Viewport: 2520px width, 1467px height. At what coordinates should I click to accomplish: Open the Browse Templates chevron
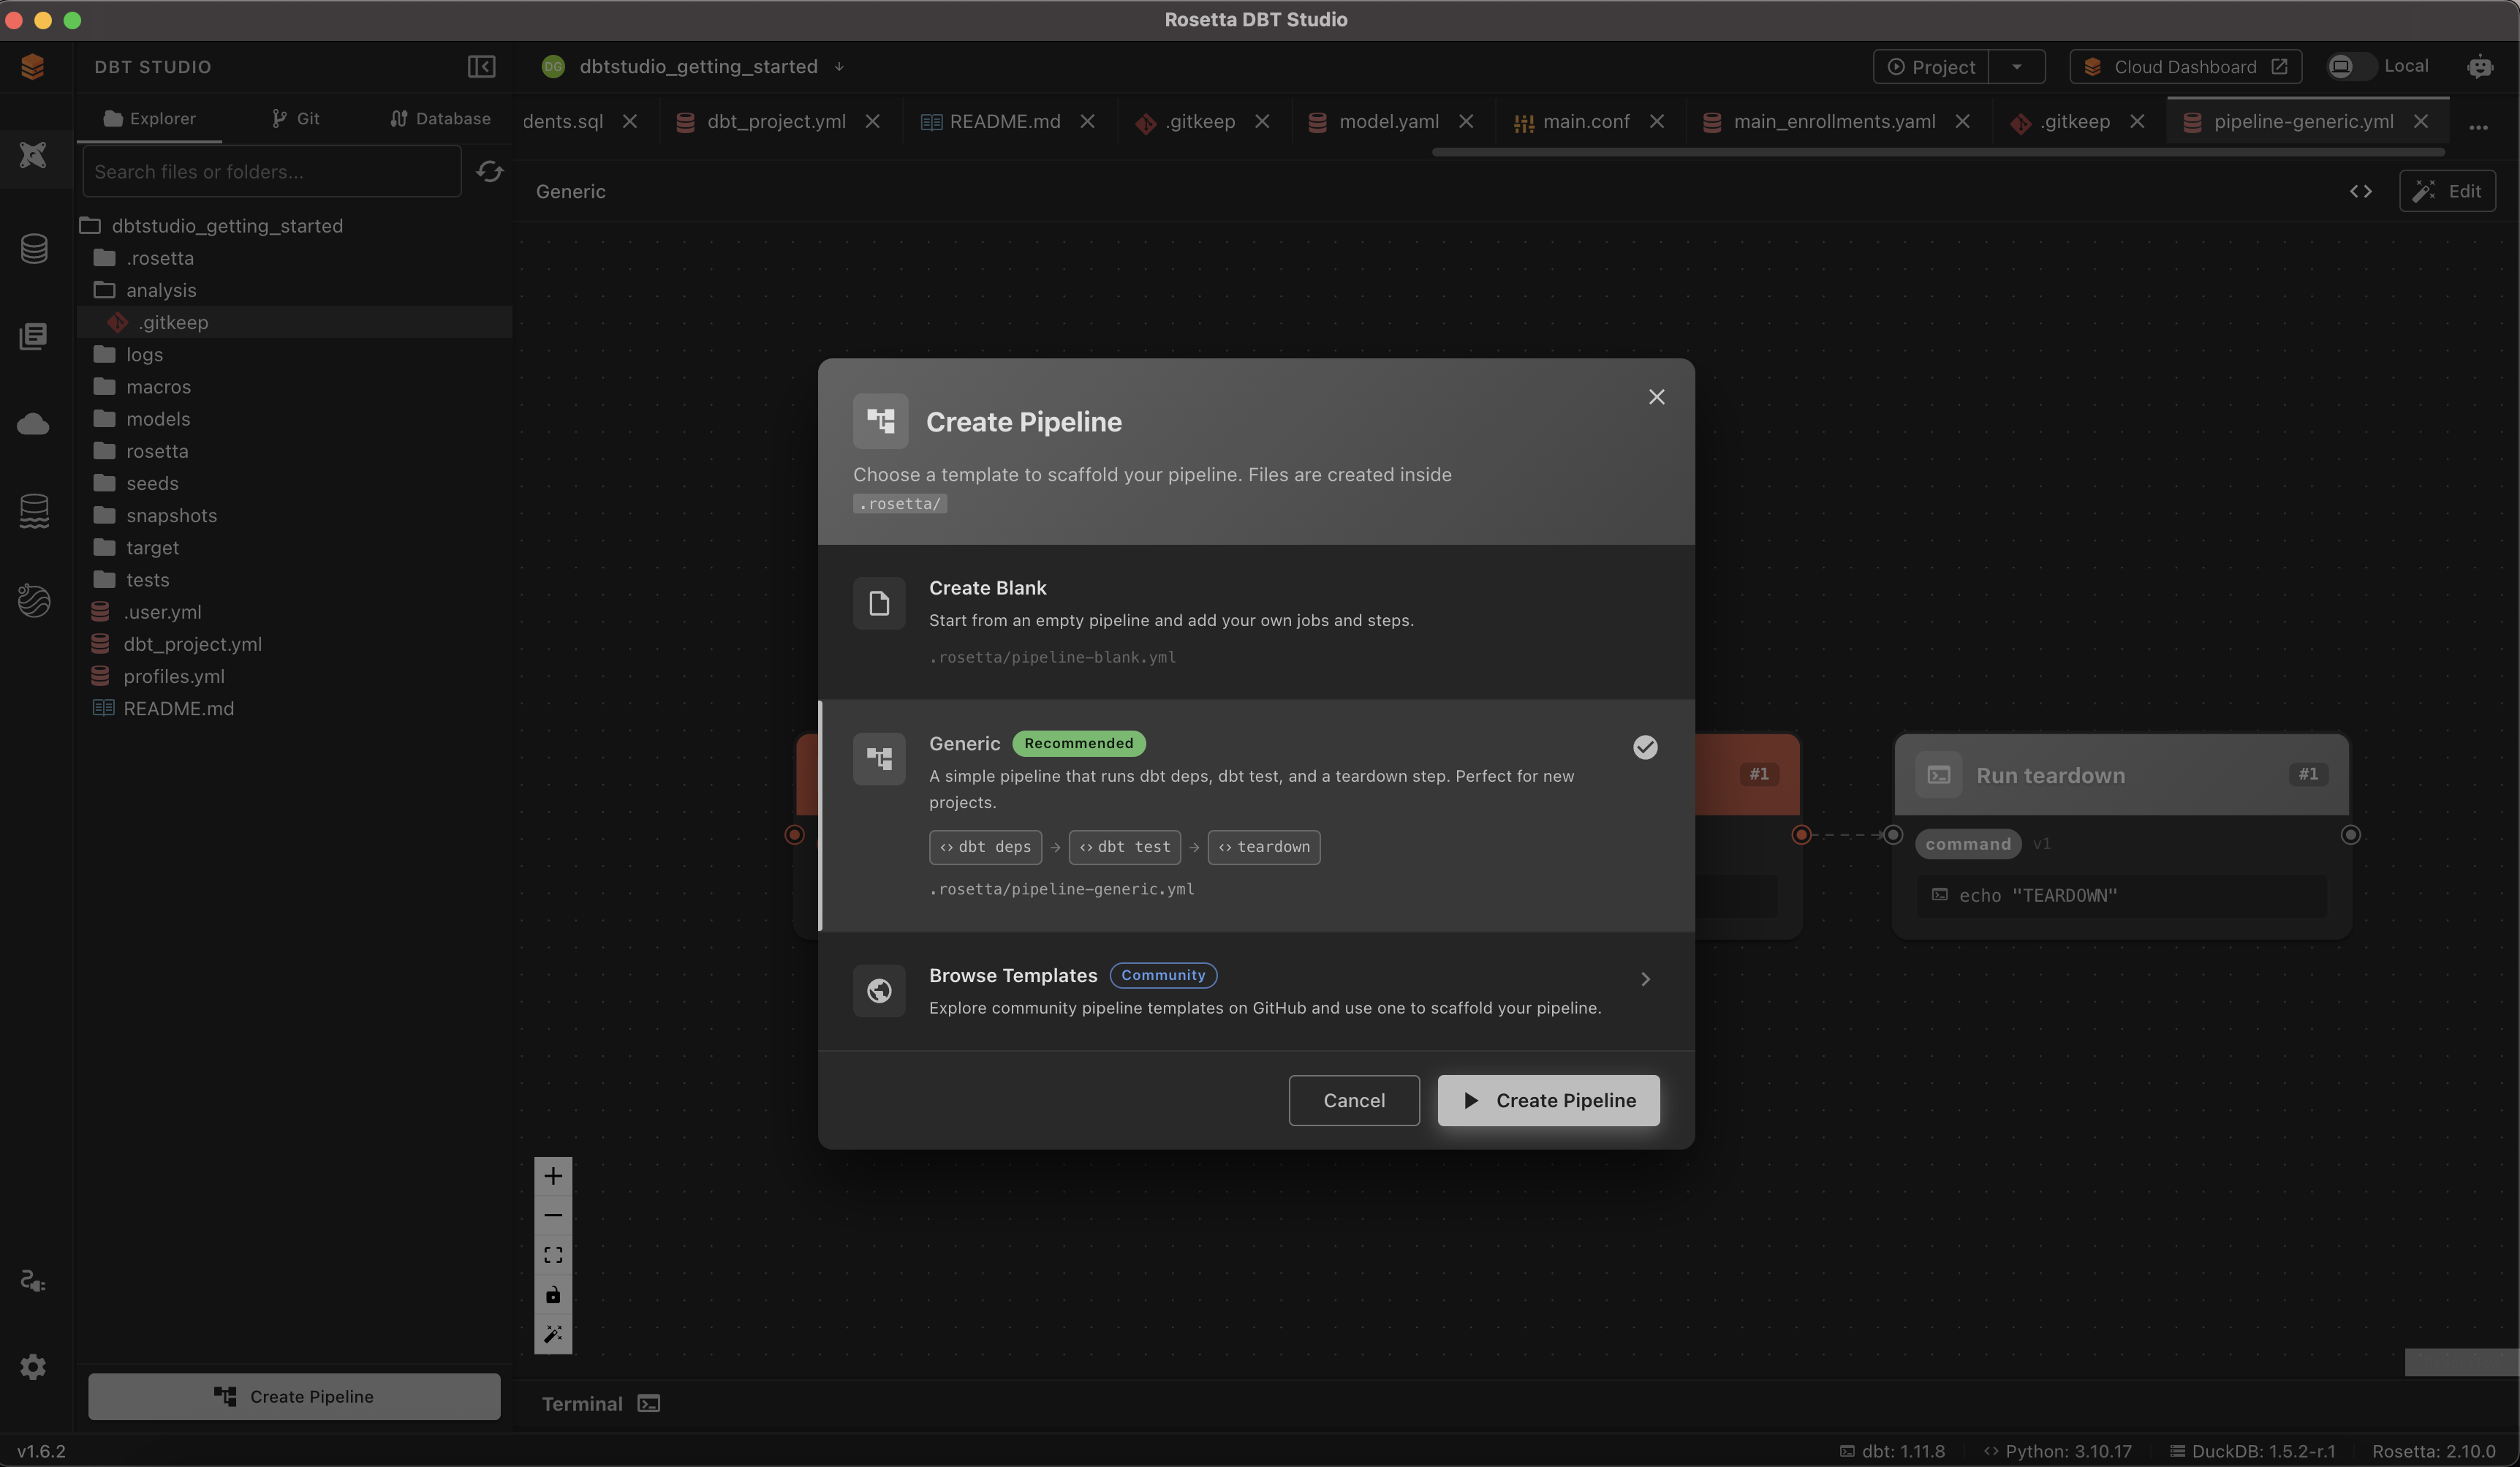pos(1645,979)
